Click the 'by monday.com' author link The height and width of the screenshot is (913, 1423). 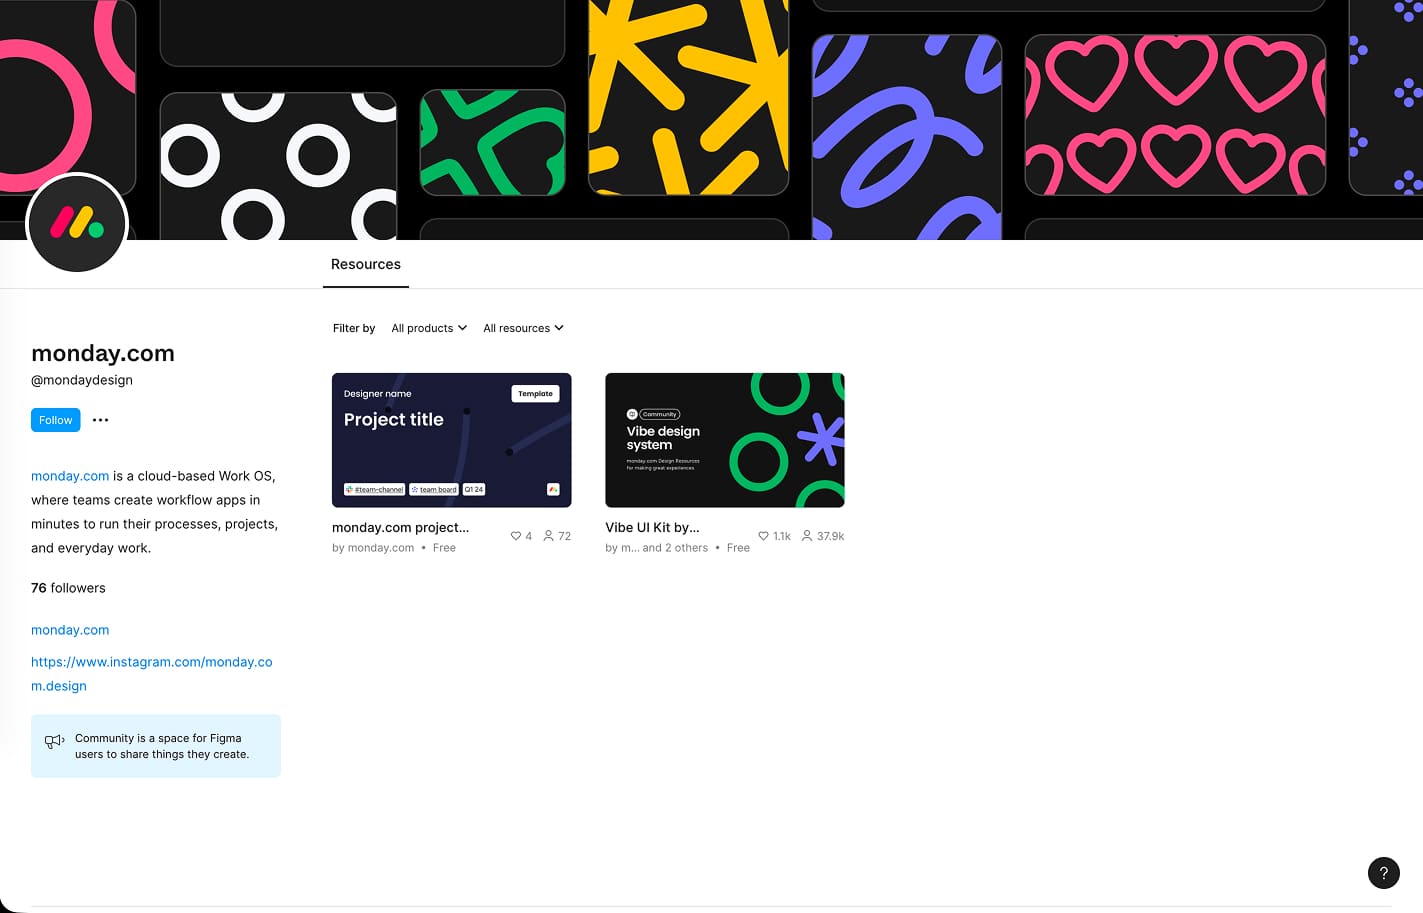coord(381,548)
